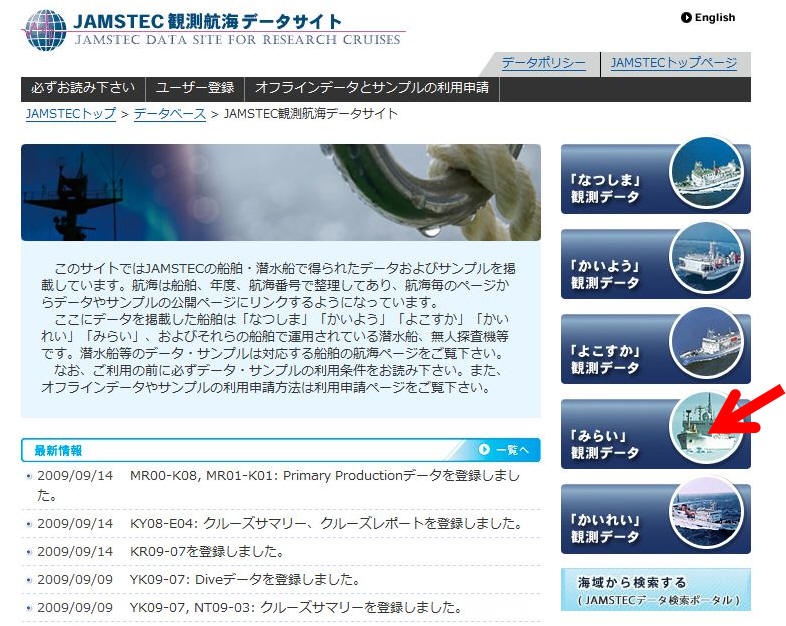786x626 pixels.
Task: Open 必ずお読み下さい menu item
Action: 83,88
